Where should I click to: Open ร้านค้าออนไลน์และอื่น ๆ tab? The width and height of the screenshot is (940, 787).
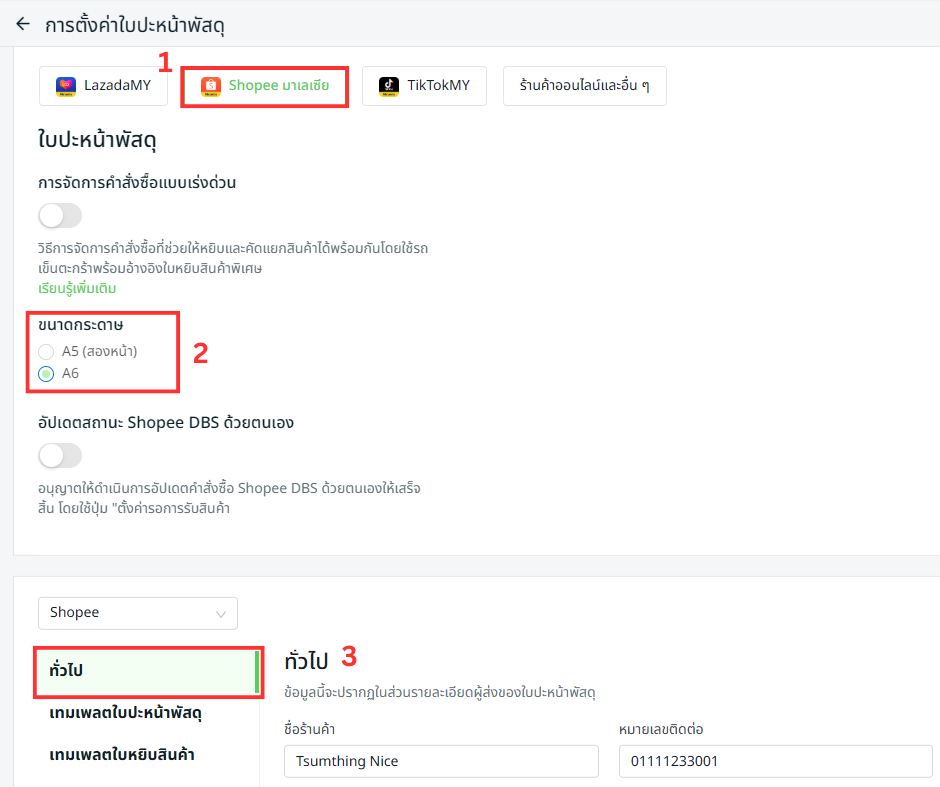[584, 86]
